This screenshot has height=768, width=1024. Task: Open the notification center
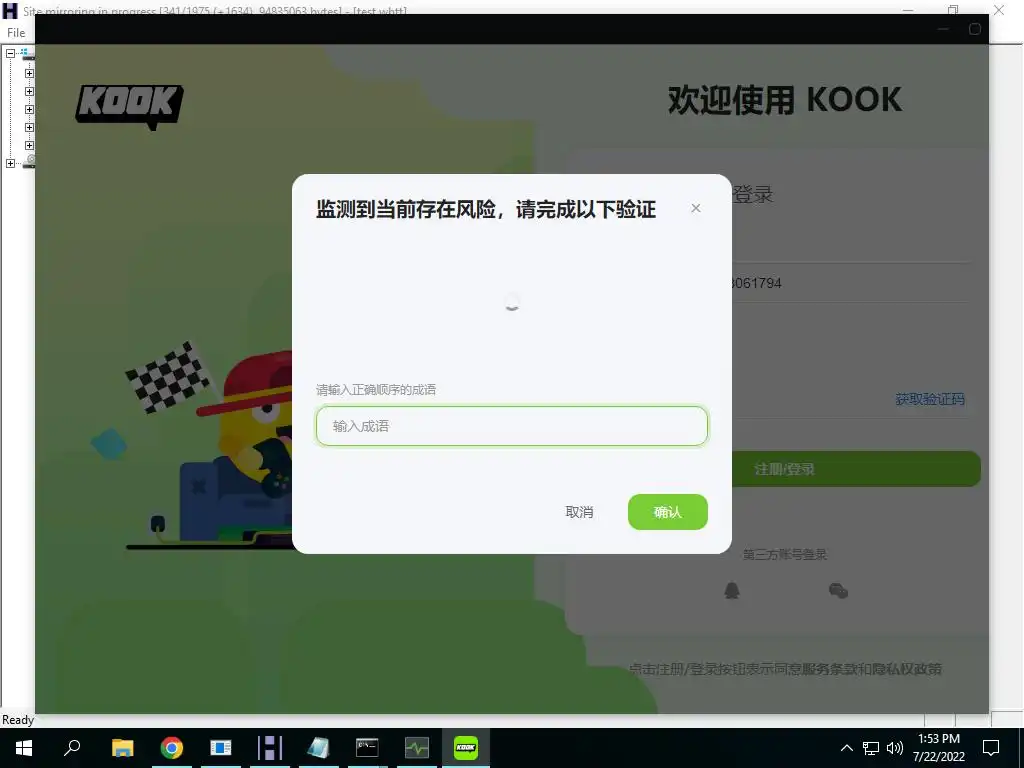(991, 748)
